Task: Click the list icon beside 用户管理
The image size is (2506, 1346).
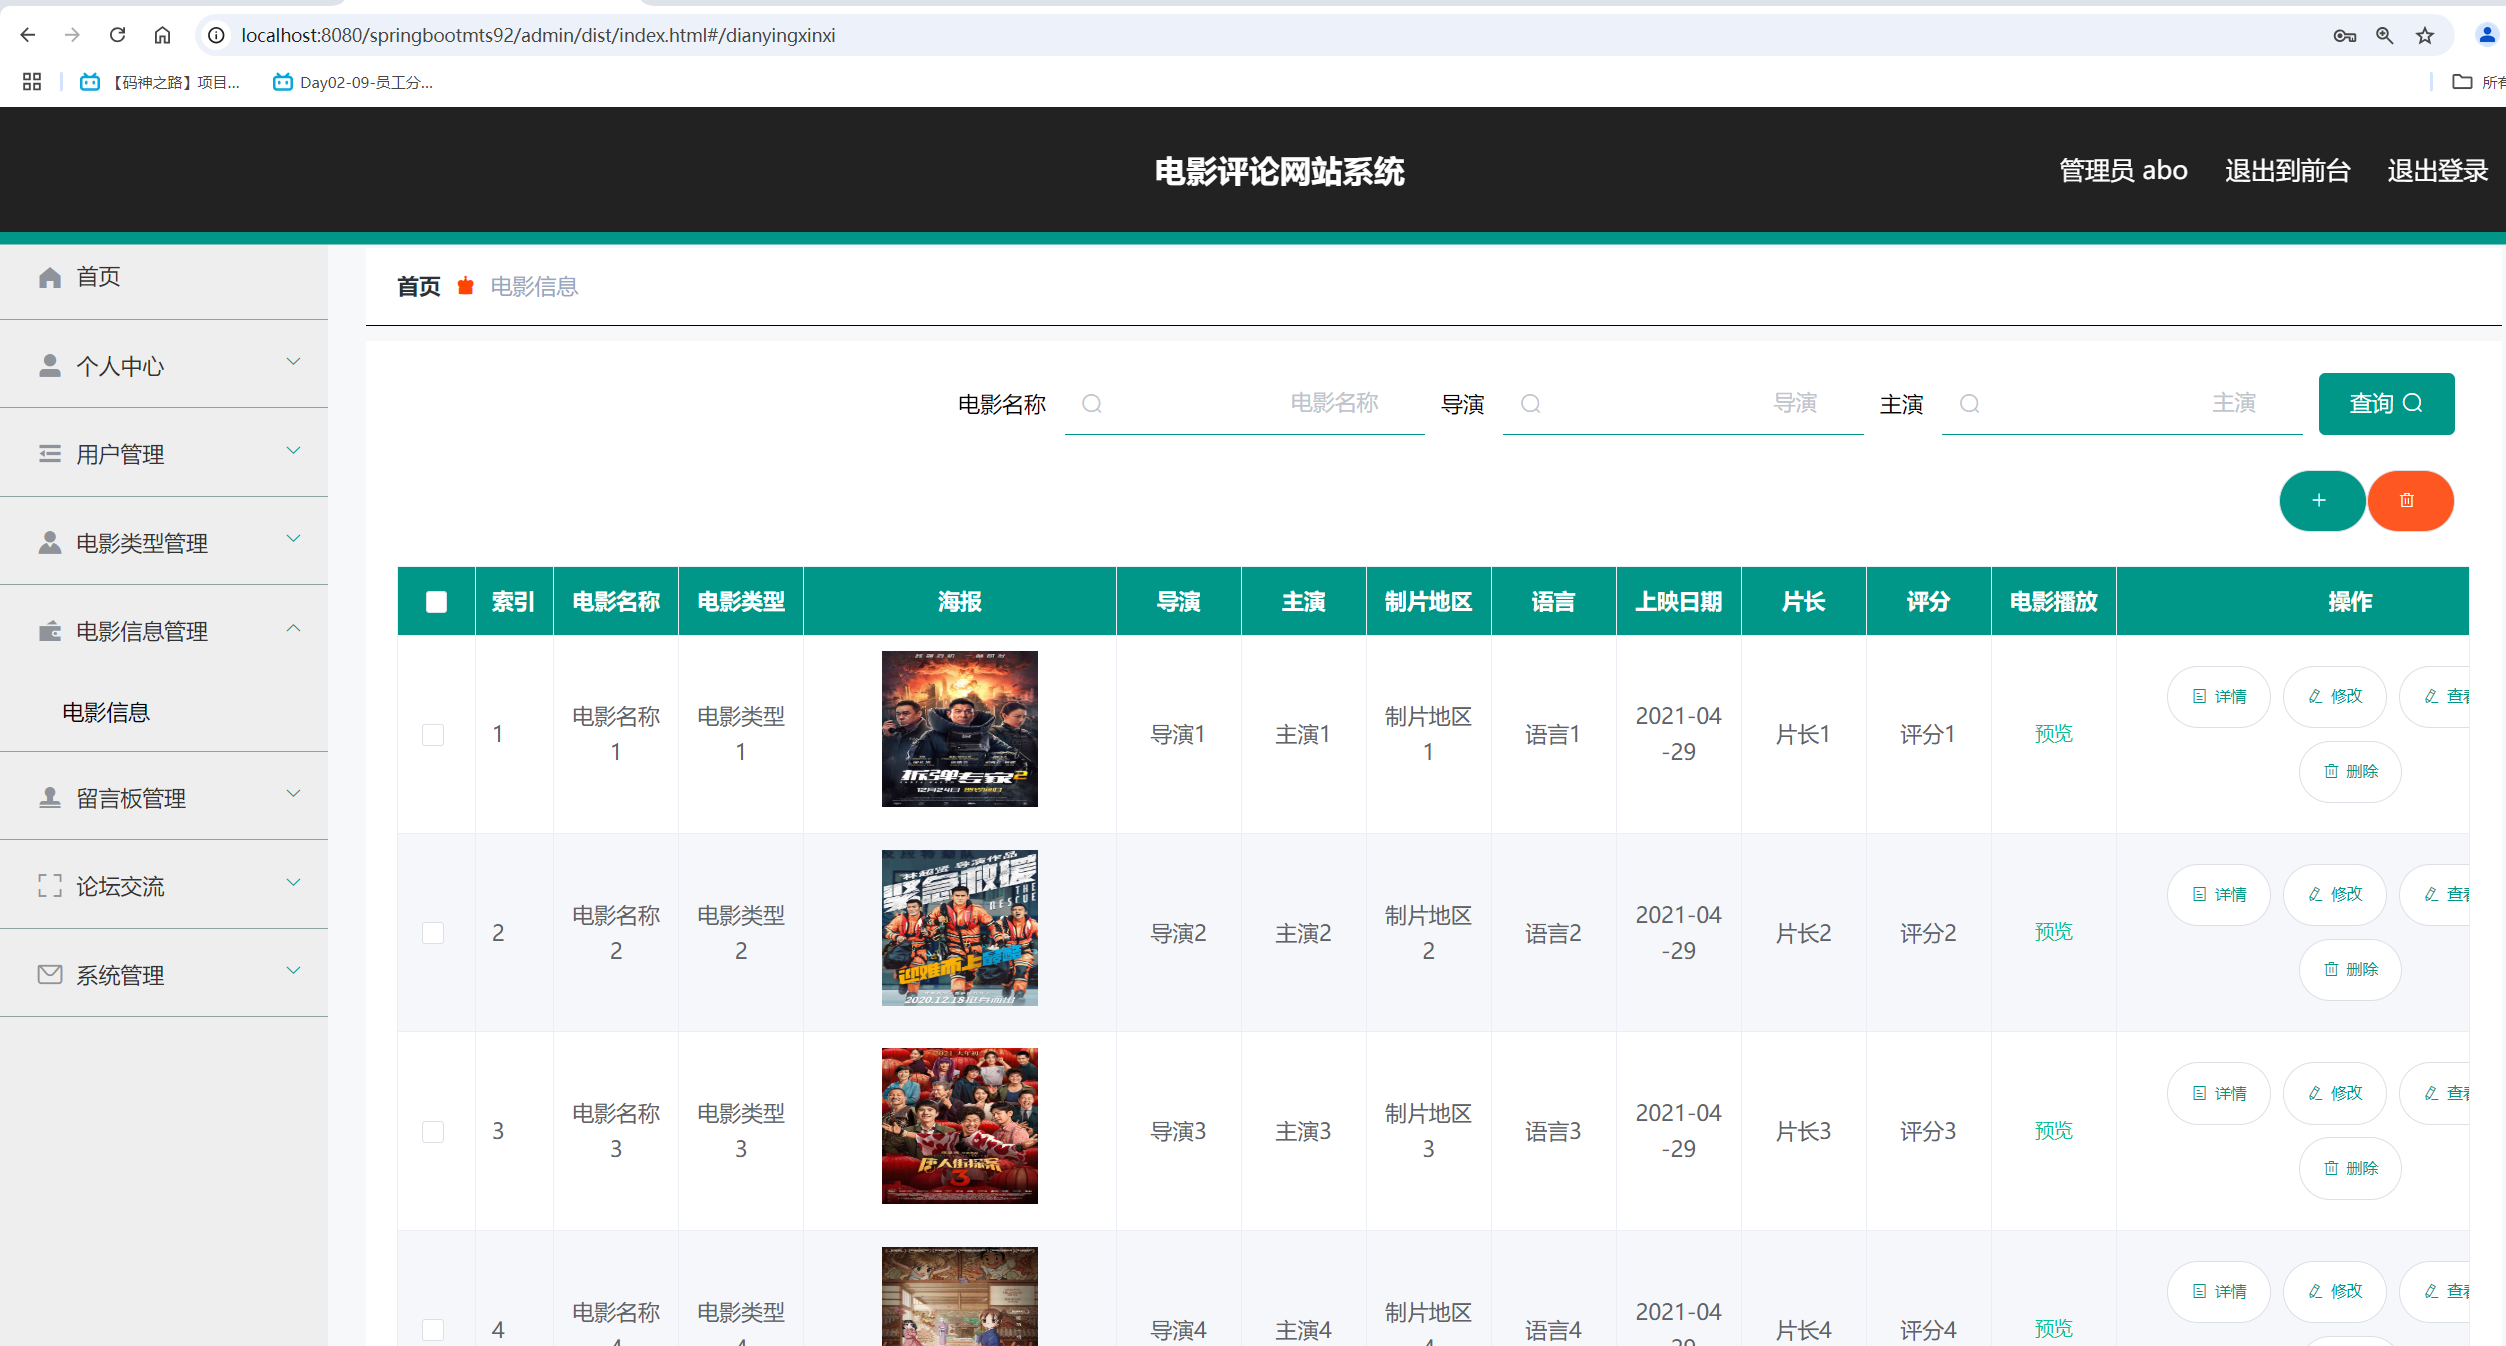Action: pos(49,454)
